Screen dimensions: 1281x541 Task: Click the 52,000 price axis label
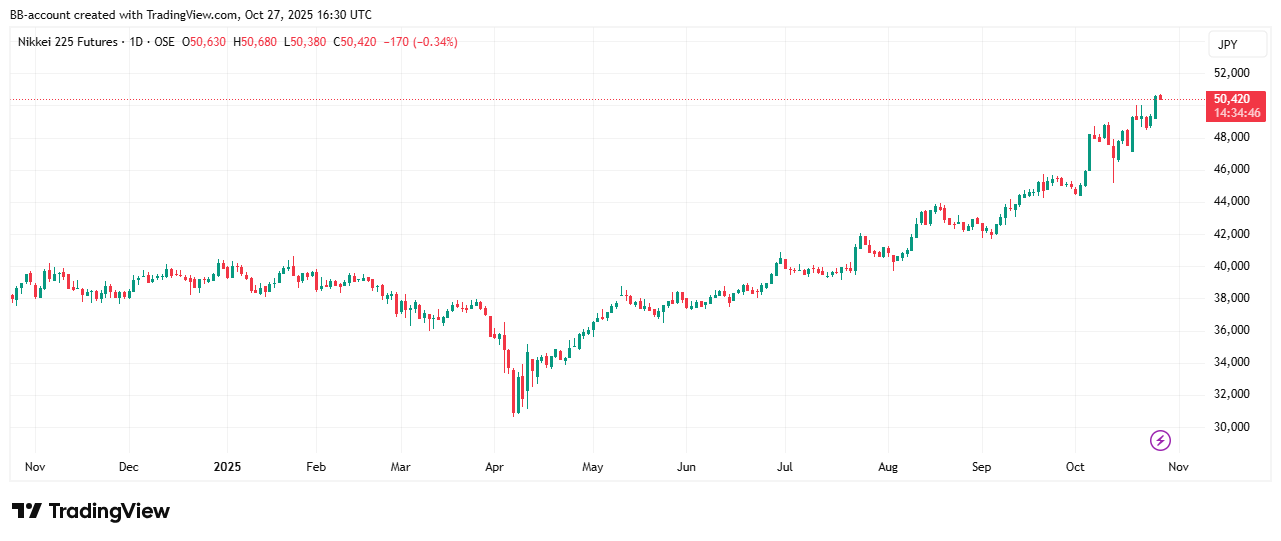(x=1231, y=73)
